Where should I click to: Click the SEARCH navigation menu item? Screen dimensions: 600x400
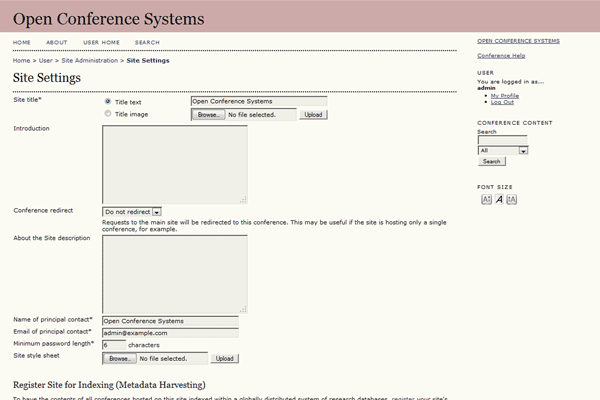click(x=147, y=43)
